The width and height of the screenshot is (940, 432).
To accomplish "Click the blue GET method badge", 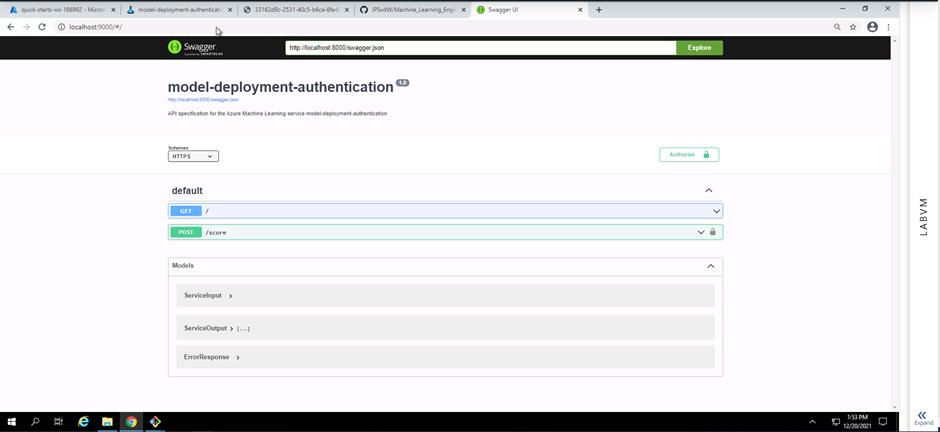I will pyautogui.click(x=186, y=211).
